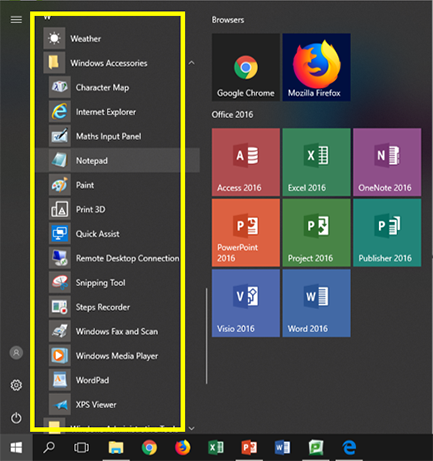Launch Microsoft Edge from the taskbar

(x=349, y=447)
